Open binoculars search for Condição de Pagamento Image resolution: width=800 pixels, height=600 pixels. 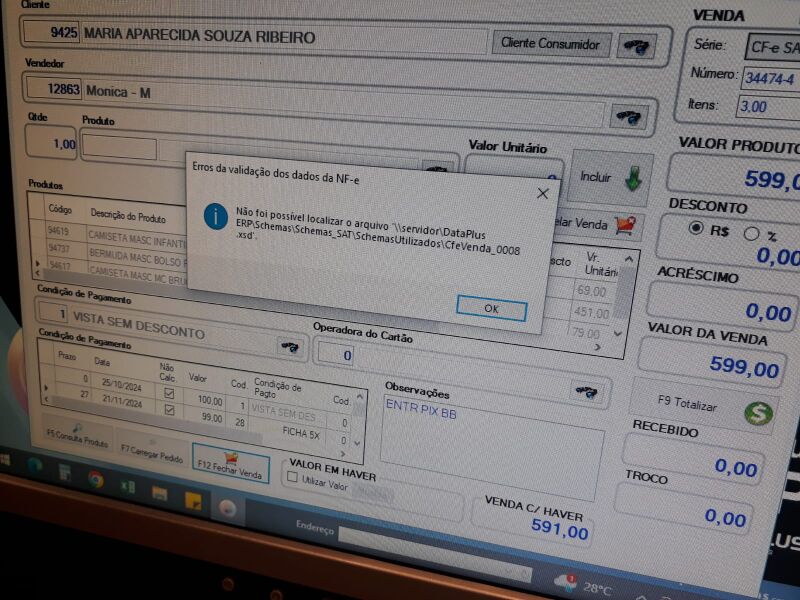pyautogui.click(x=290, y=347)
